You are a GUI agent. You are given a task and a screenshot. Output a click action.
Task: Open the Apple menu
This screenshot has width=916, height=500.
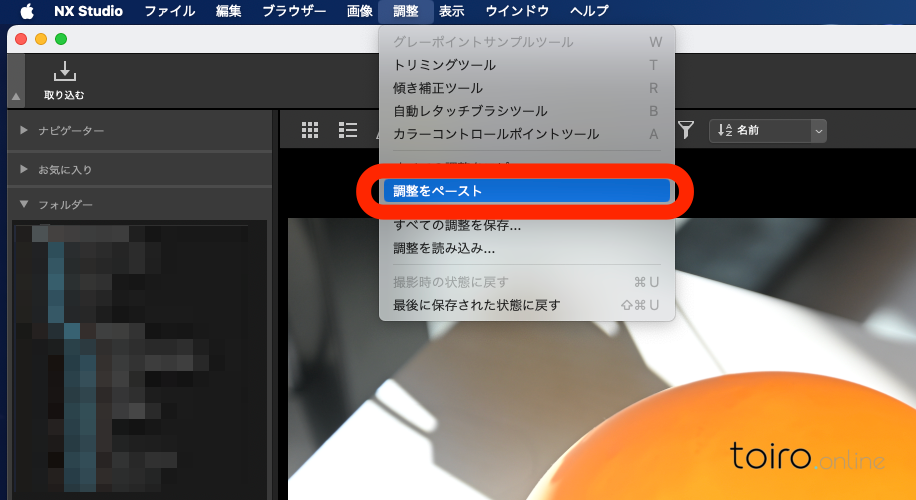27,12
